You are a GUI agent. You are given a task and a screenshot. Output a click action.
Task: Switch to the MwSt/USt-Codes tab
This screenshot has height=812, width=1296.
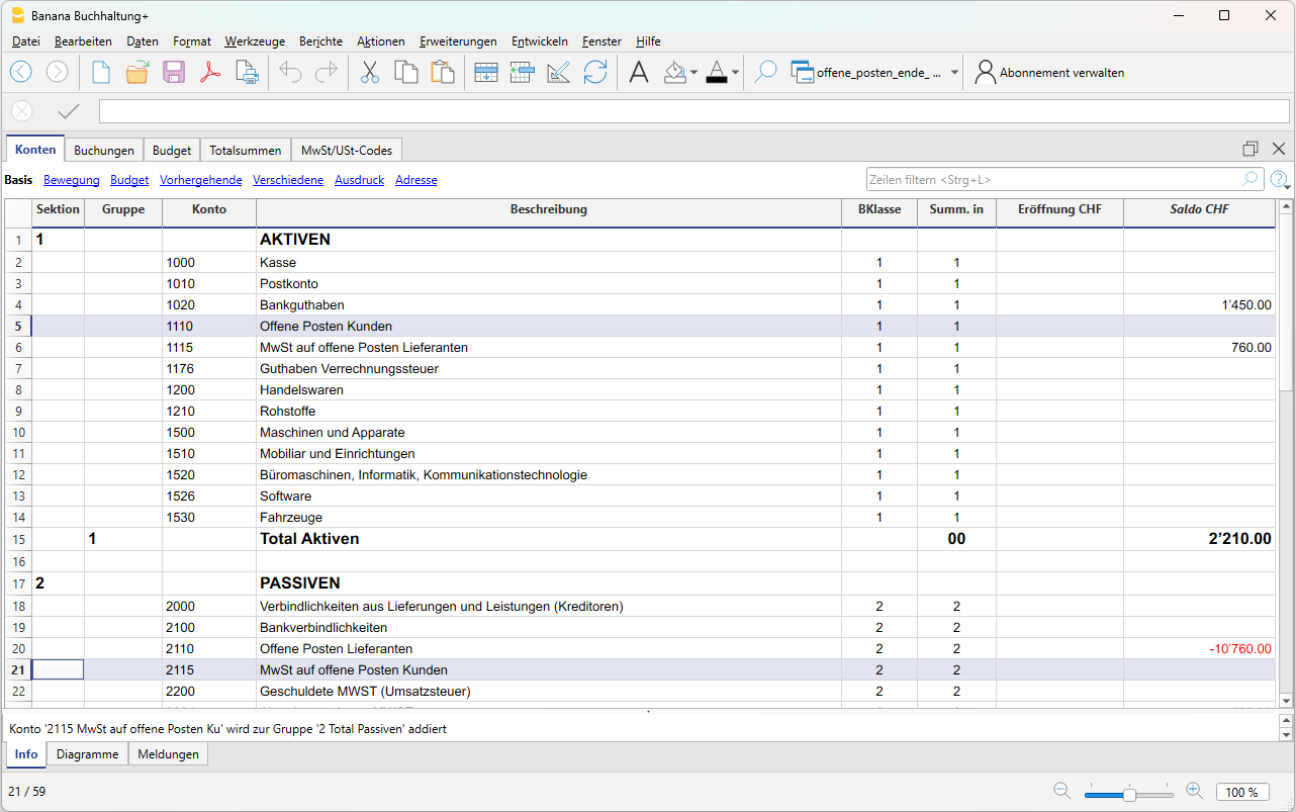[347, 150]
